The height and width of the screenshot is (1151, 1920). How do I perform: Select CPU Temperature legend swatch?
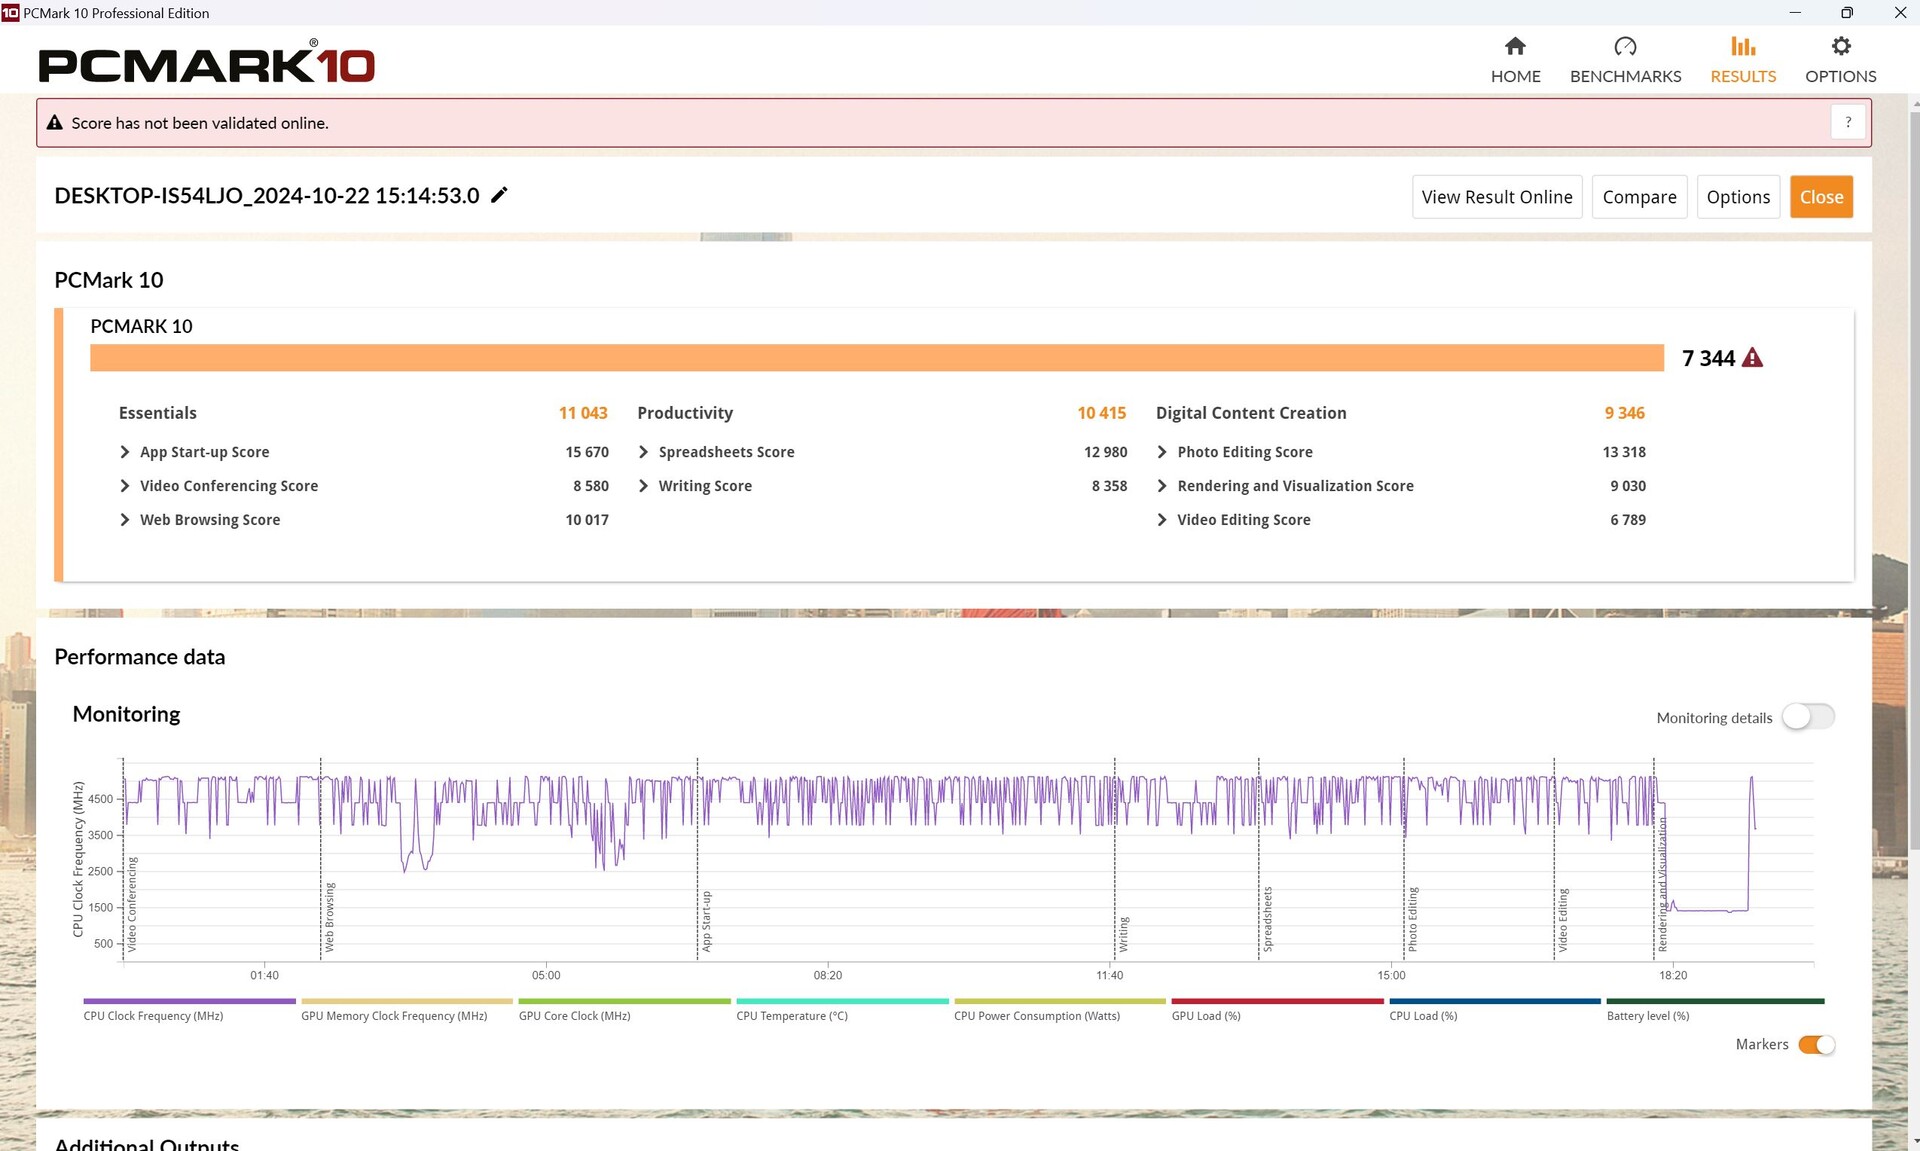pos(842,1001)
